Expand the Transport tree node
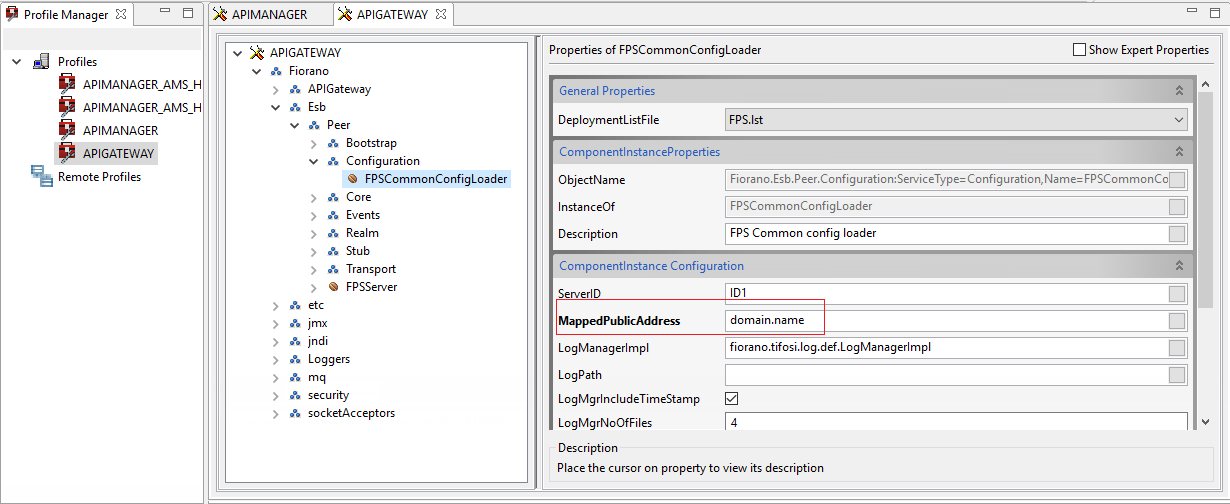 point(314,269)
